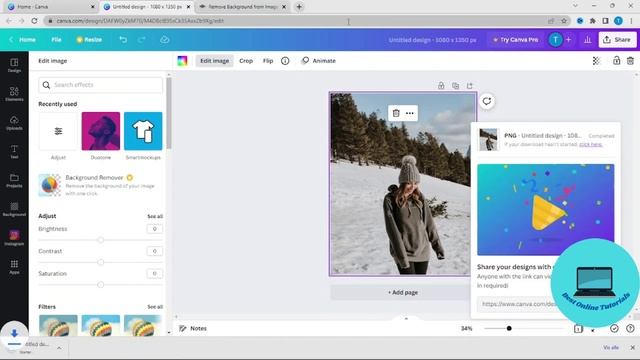Delete image via floating trash icon

coord(396,113)
